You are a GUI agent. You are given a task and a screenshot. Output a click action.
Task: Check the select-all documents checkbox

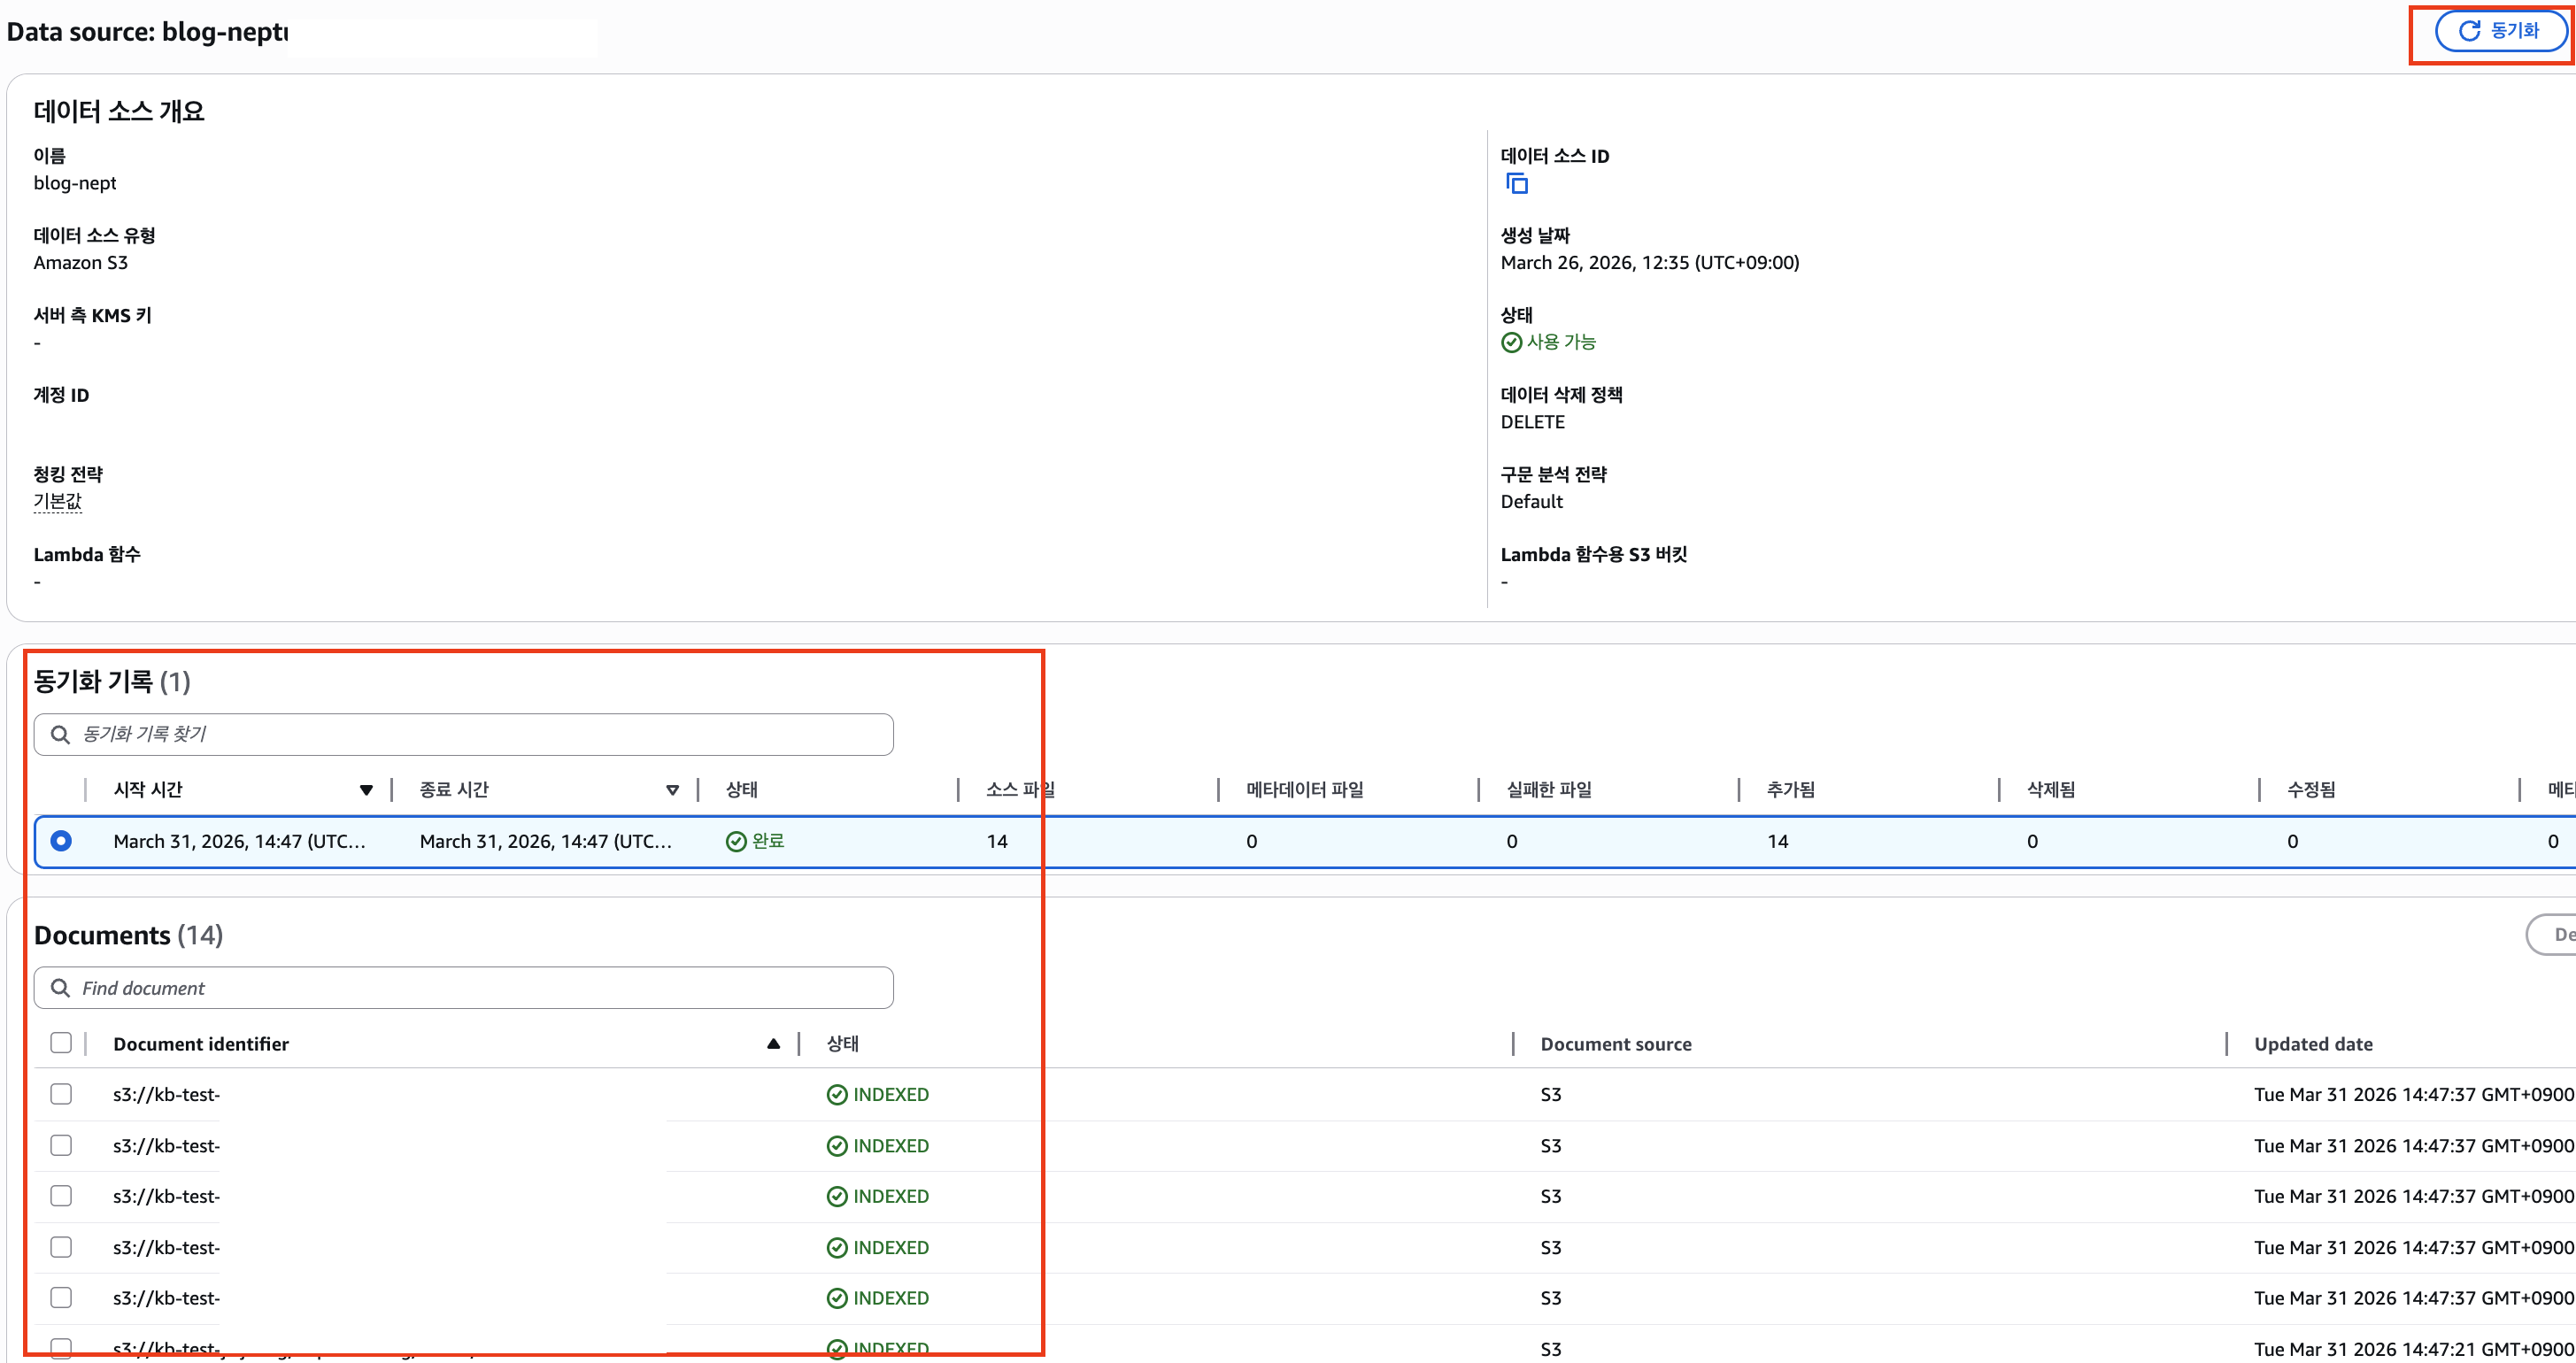(x=61, y=1043)
